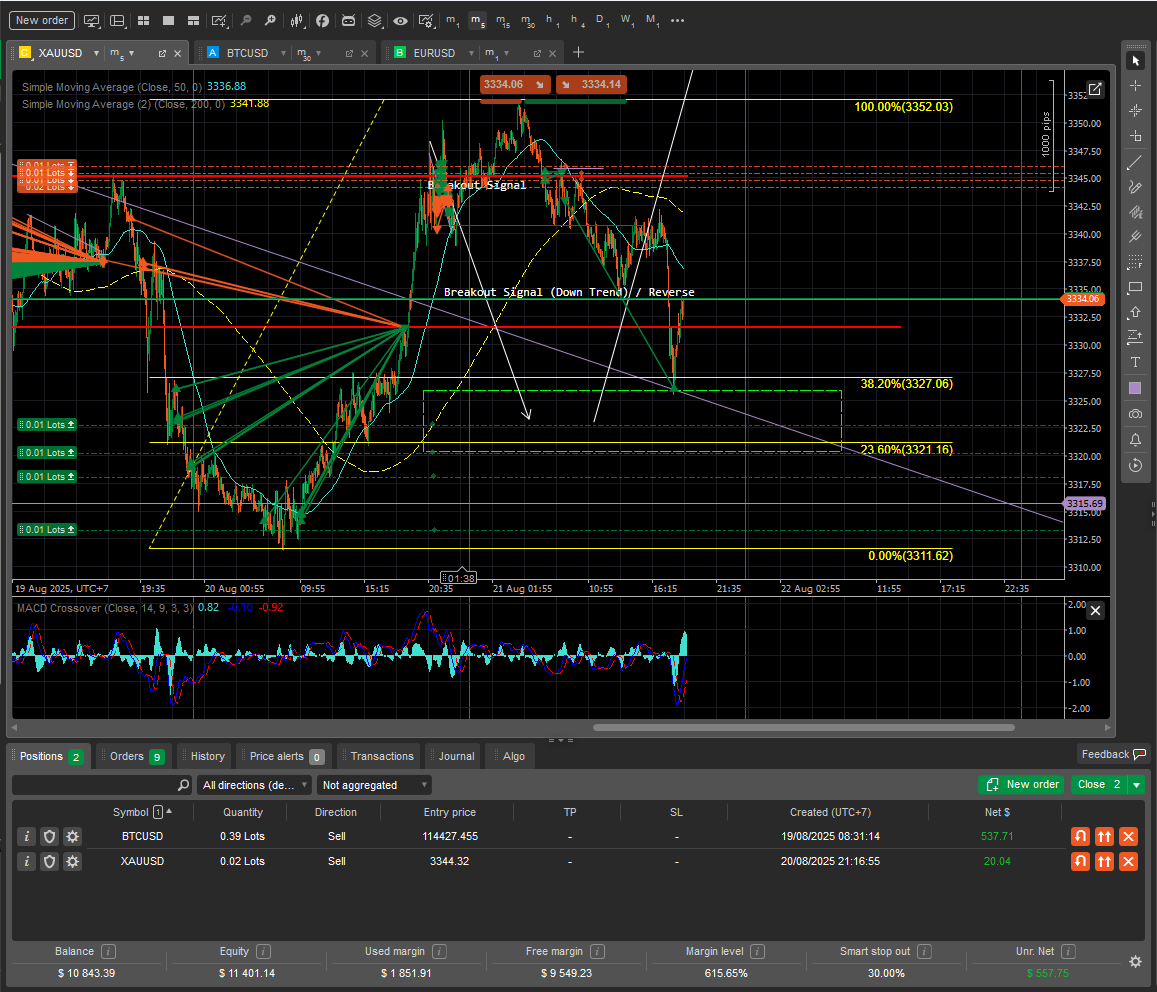Detach chart with pop-out icon near price axis

[x=1095, y=89]
